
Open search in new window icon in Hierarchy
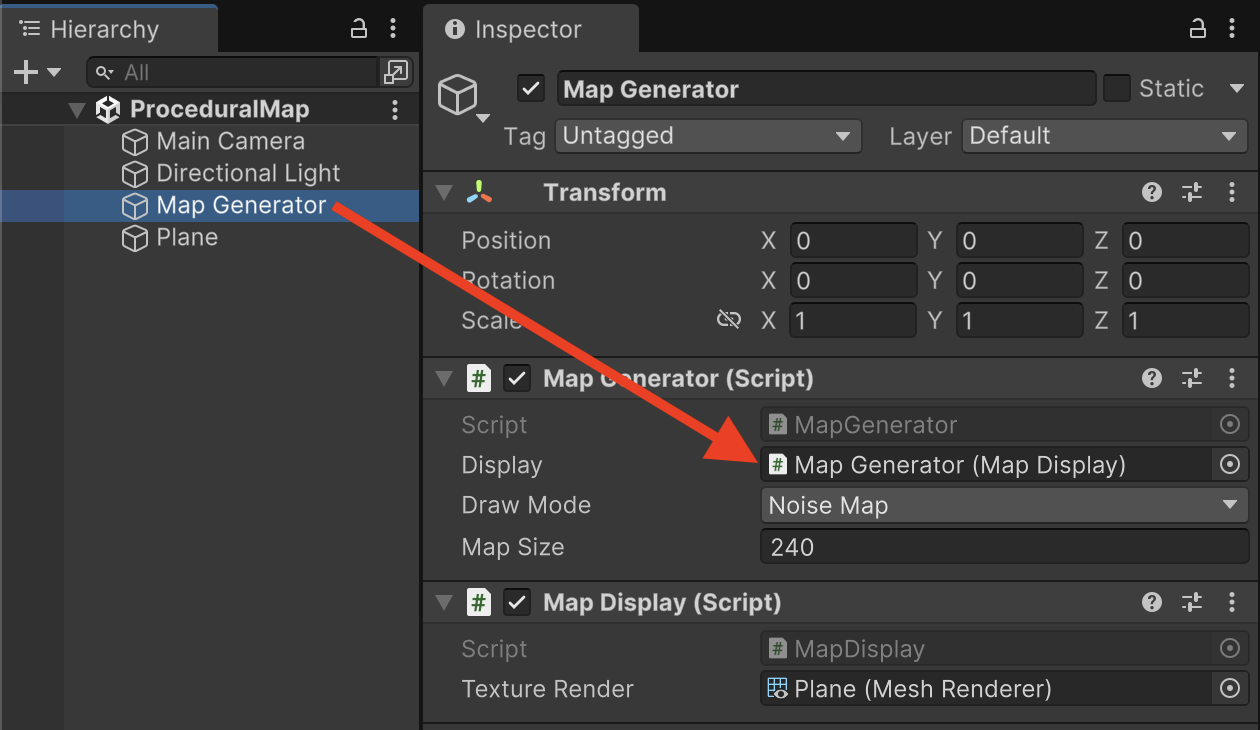[396, 72]
